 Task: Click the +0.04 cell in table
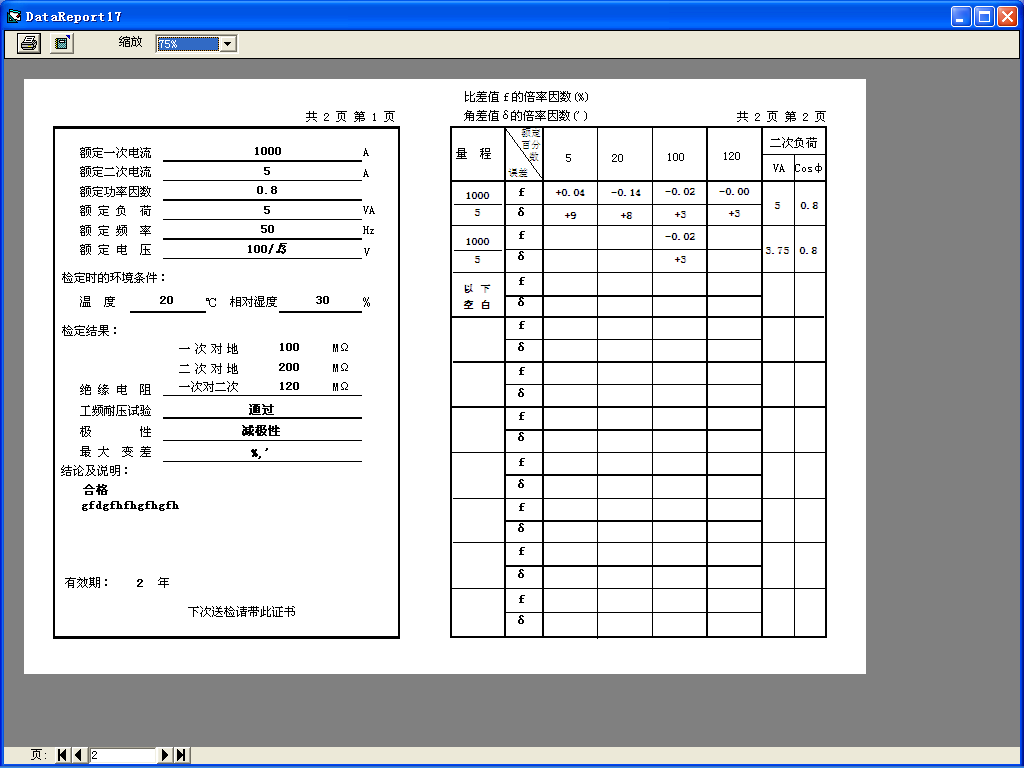point(570,192)
